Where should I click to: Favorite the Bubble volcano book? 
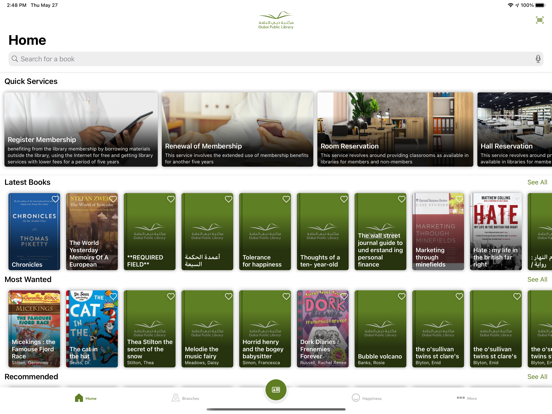pos(402,296)
